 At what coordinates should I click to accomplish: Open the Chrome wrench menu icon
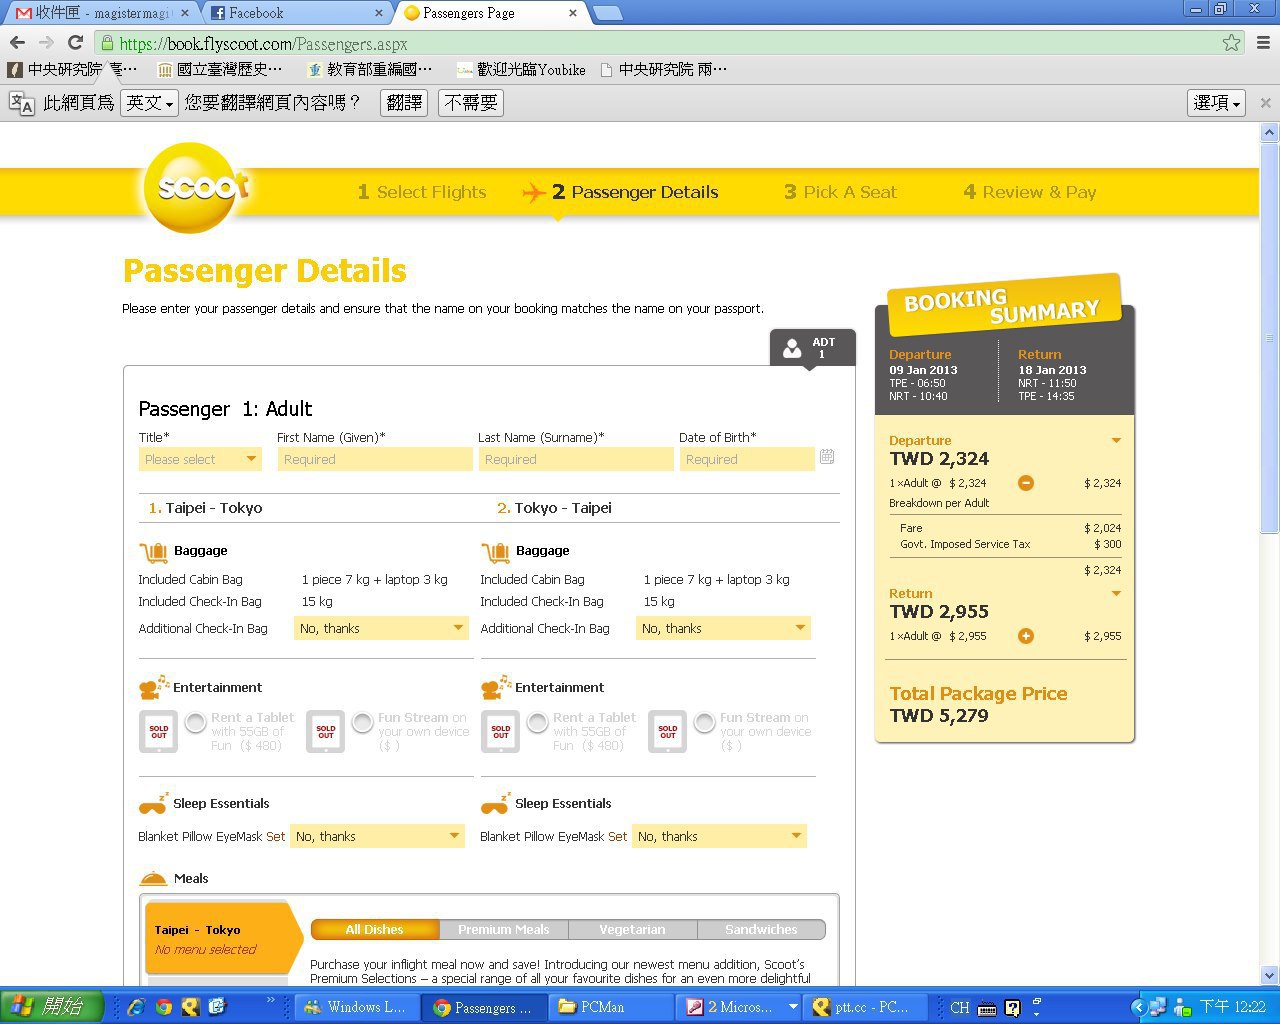[x=1263, y=42]
